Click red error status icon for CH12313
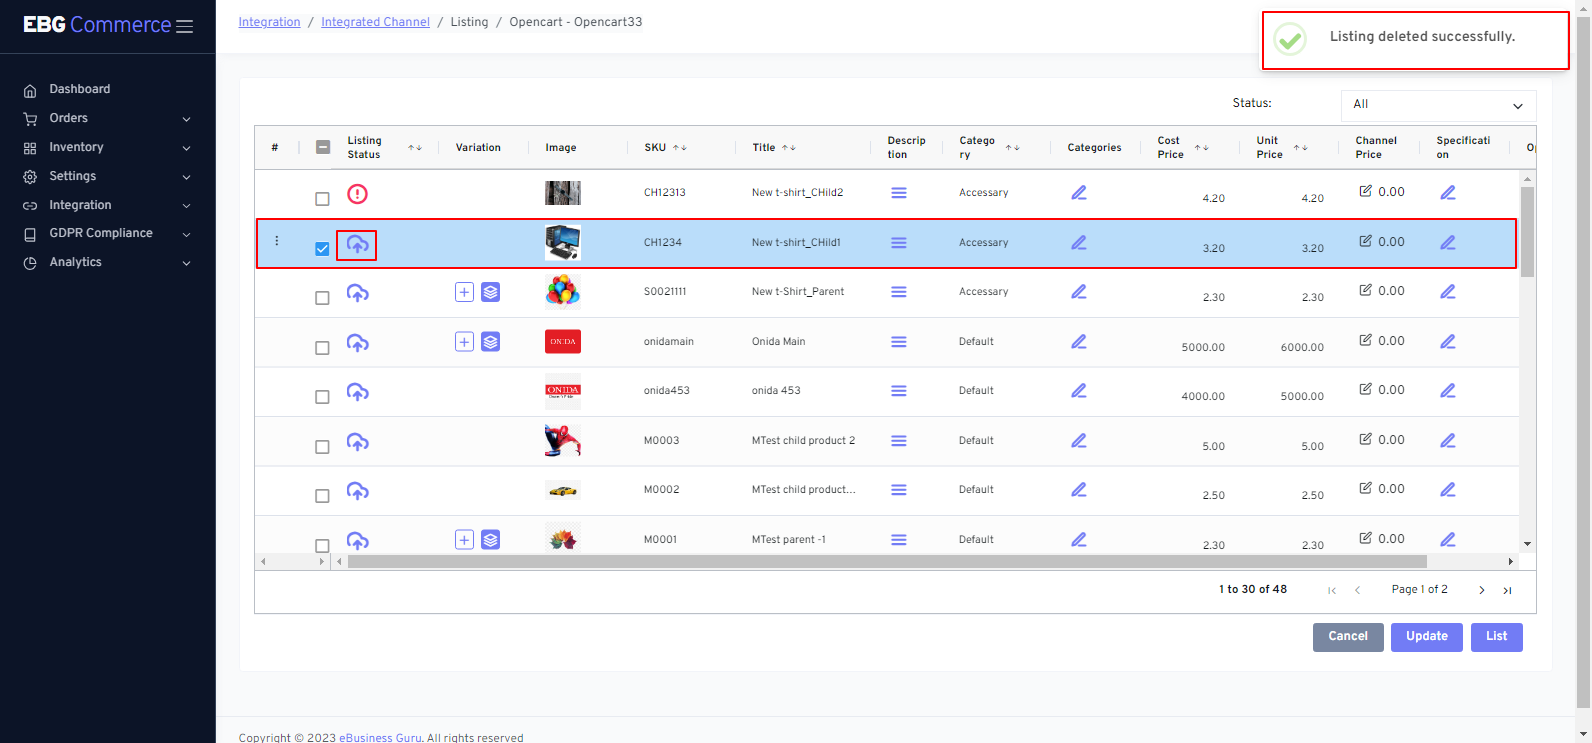Screen dimensions: 1592x743 click(357, 194)
